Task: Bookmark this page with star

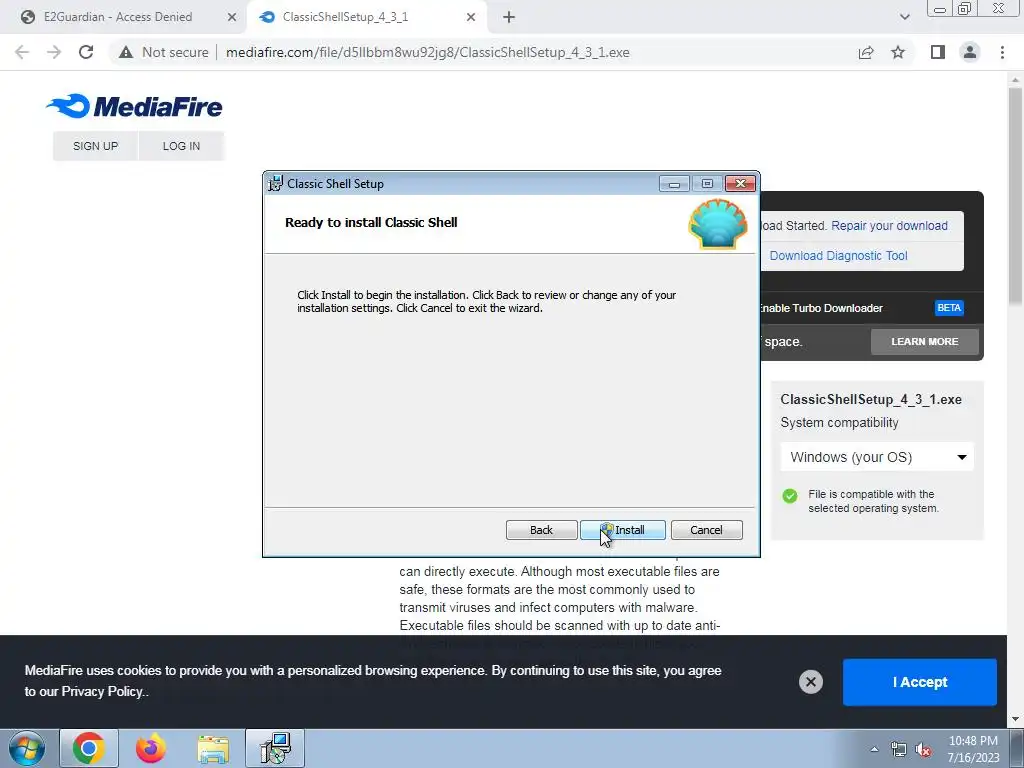Action: tap(898, 52)
